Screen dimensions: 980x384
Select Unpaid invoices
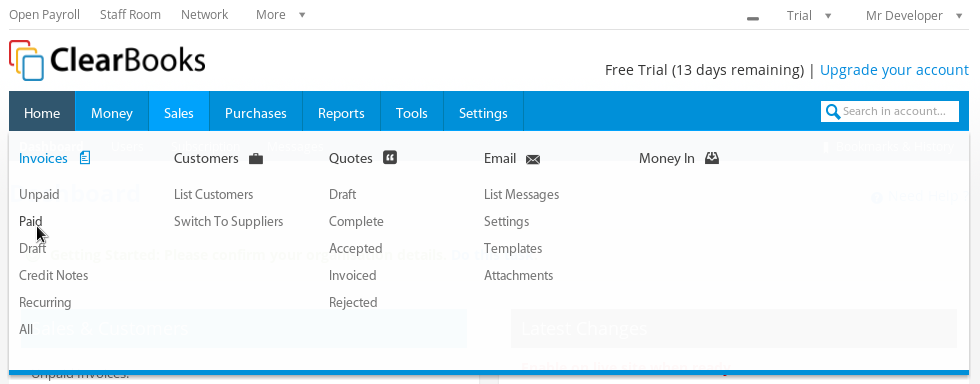point(39,195)
